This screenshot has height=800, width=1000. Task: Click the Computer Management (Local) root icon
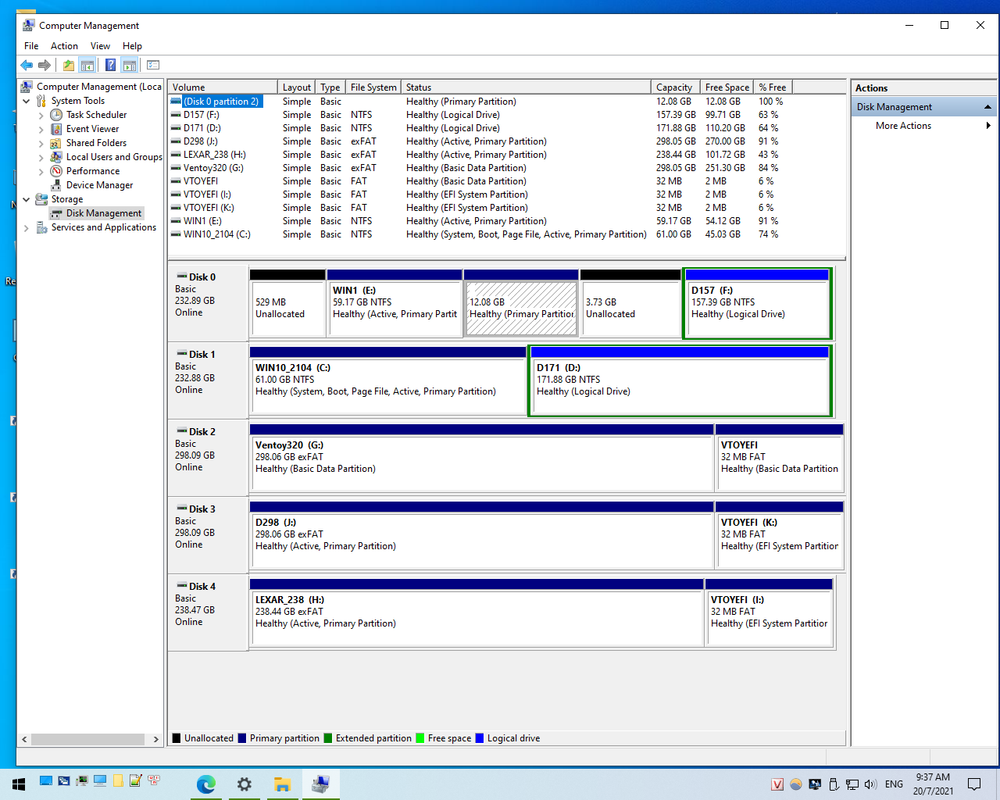coord(27,87)
